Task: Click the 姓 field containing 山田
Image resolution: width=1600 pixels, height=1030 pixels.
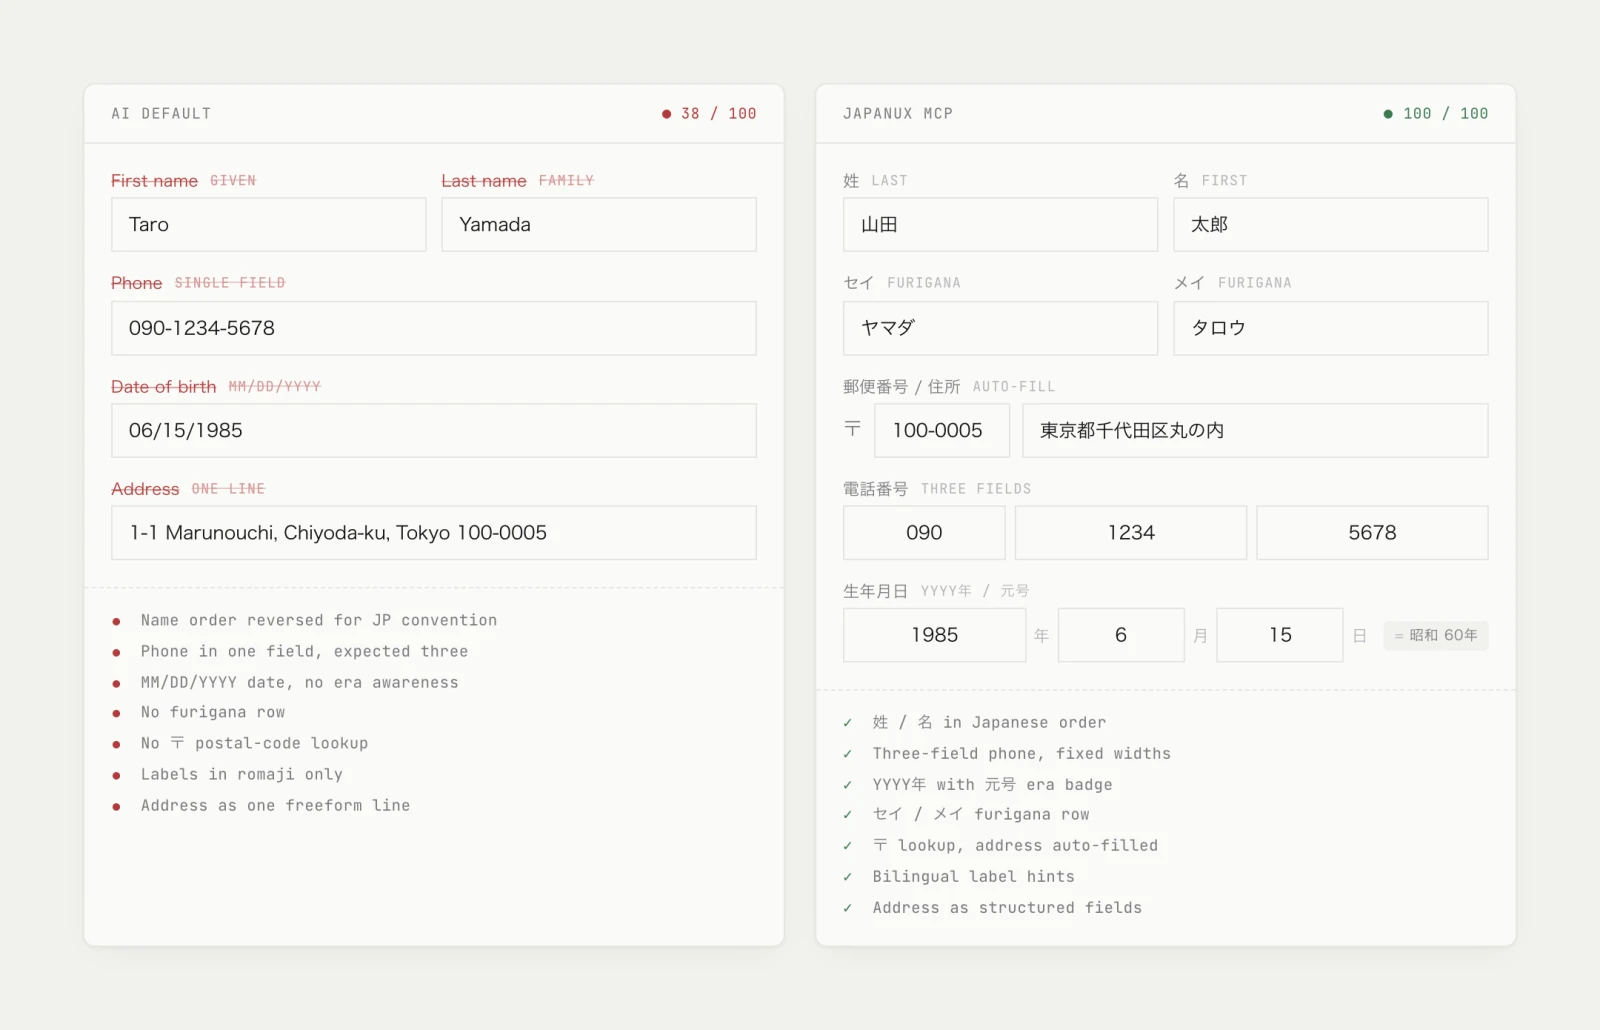Action: [x=1000, y=224]
